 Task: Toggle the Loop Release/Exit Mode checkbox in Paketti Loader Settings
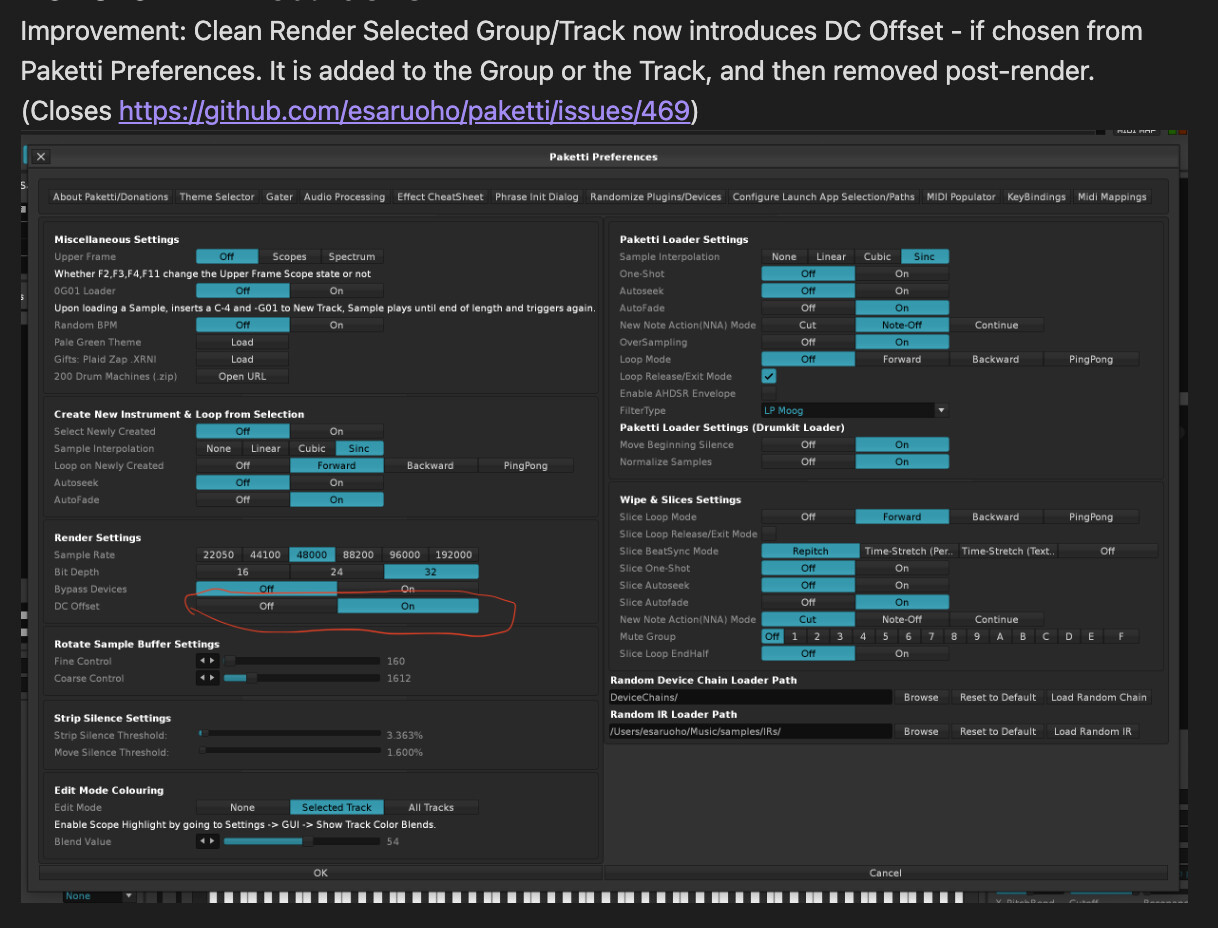(x=769, y=376)
